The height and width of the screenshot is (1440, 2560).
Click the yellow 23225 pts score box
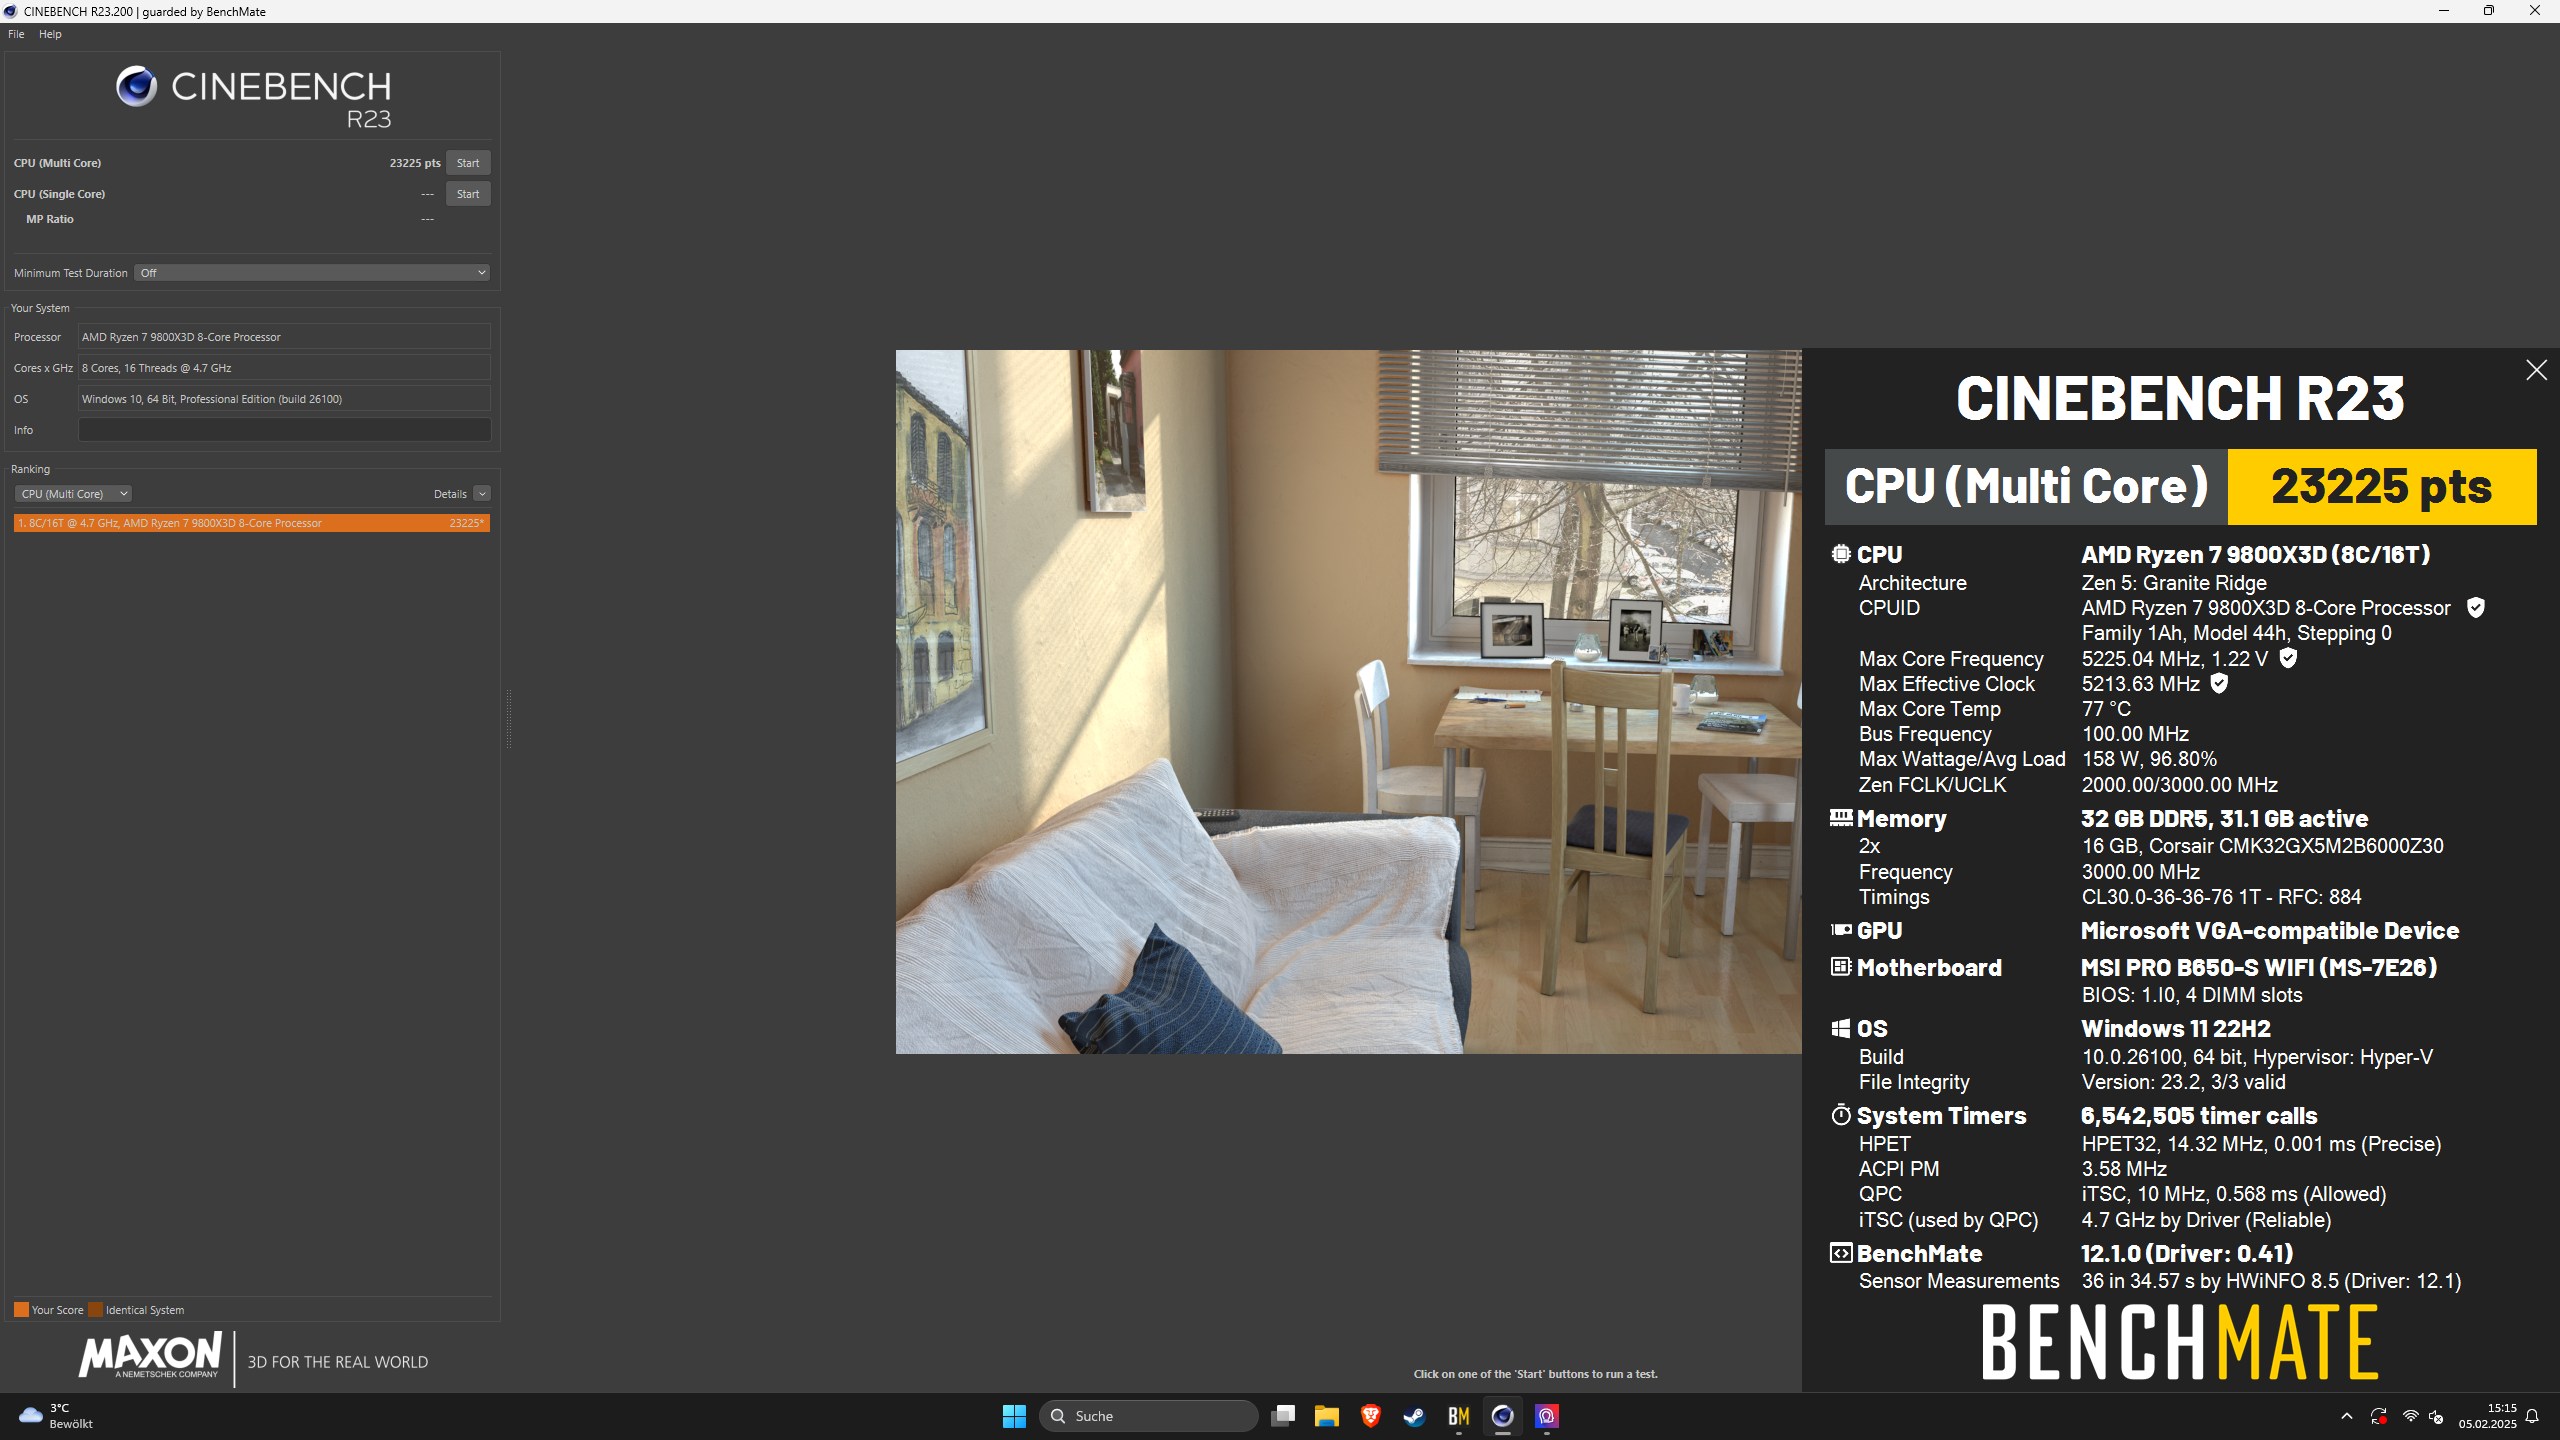pos(2382,487)
